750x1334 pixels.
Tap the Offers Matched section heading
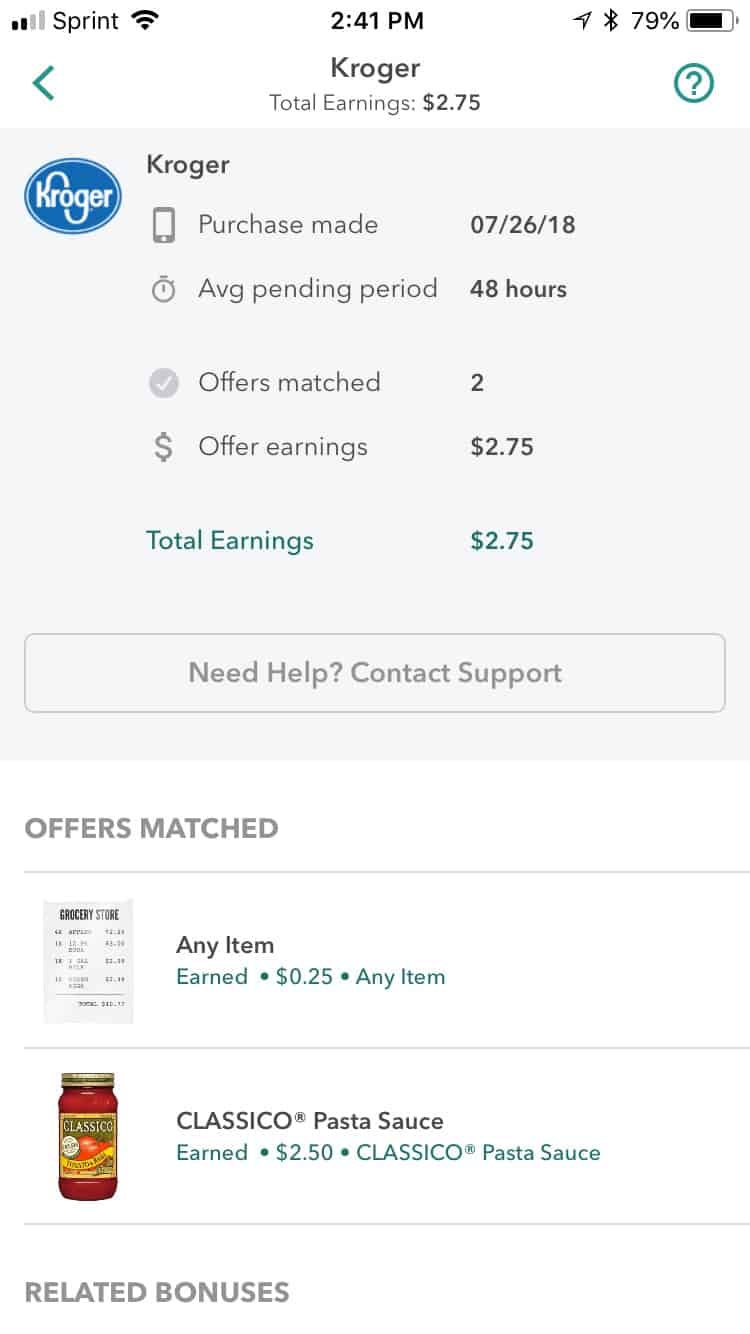(151, 828)
